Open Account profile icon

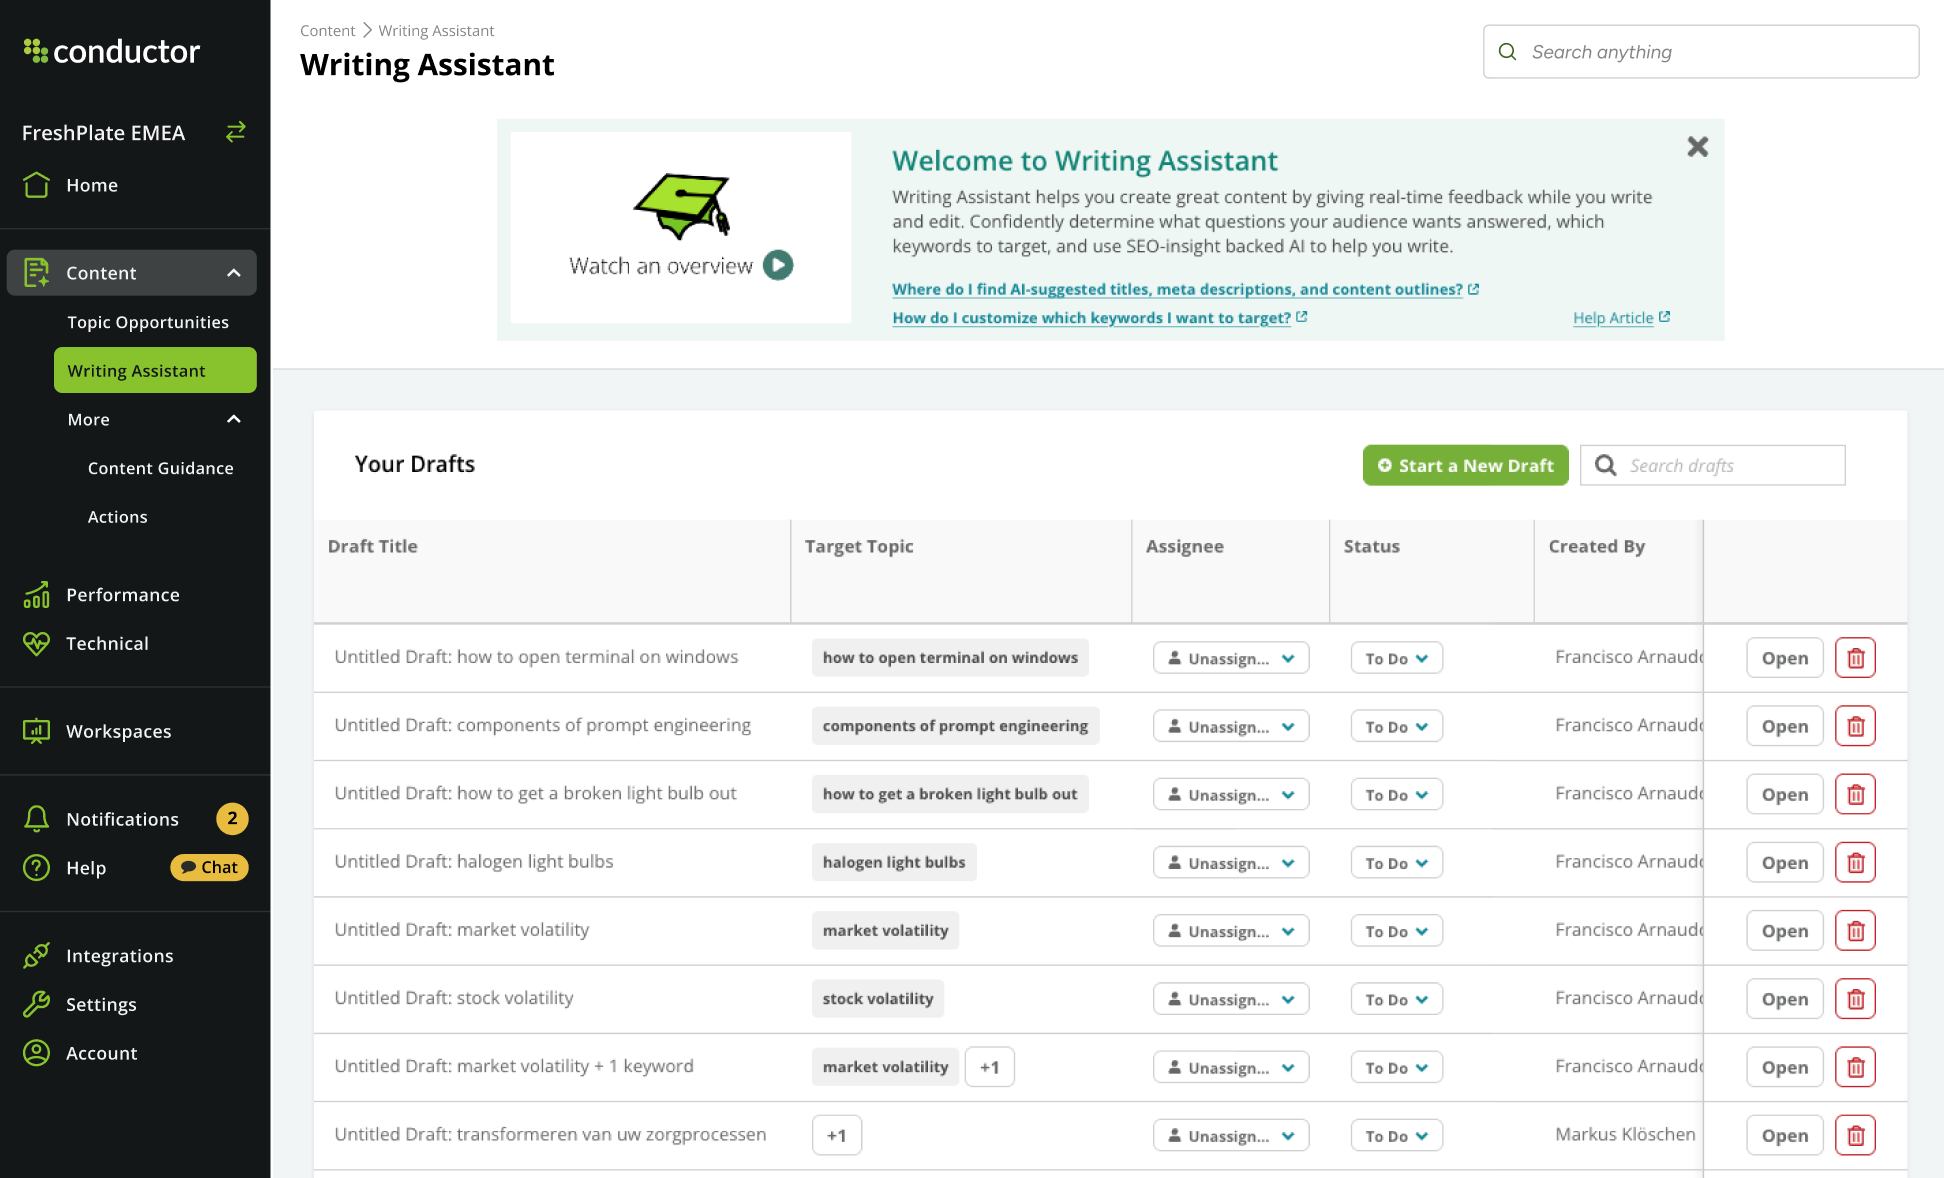coord(37,1053)
